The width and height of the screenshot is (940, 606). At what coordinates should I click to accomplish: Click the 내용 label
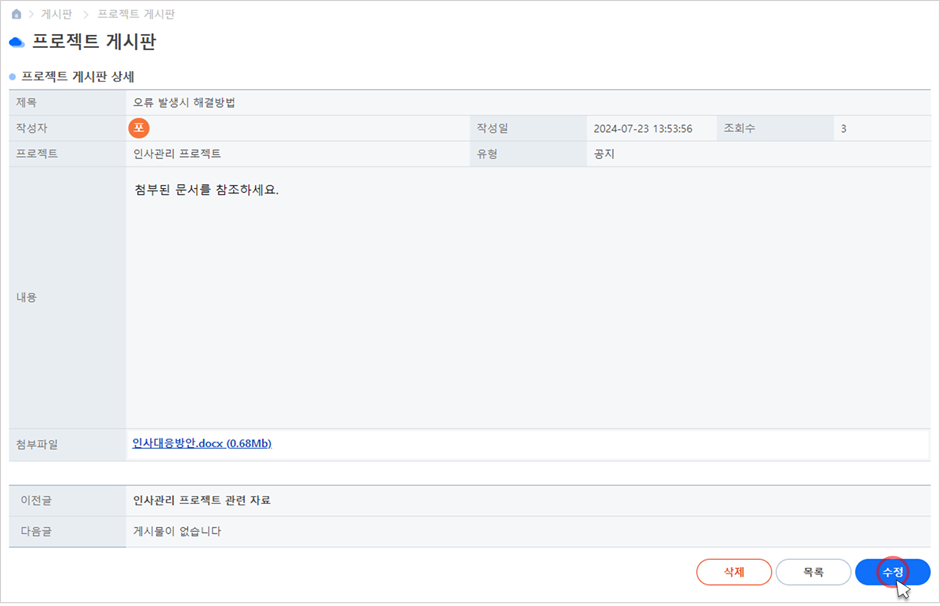click(26, 297)
